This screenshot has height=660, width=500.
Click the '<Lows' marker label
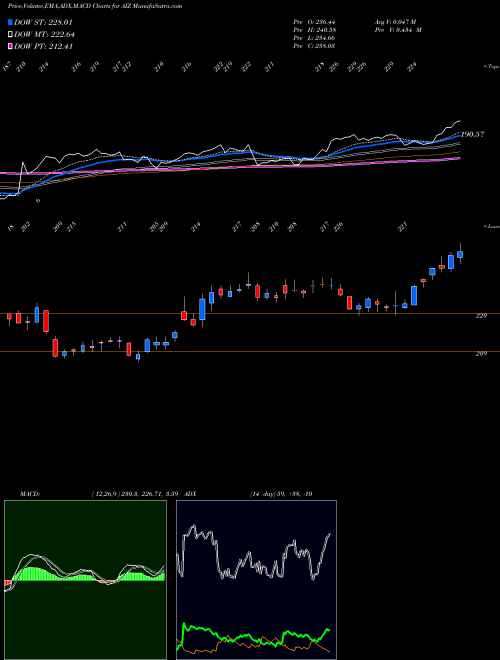(492, 226)
